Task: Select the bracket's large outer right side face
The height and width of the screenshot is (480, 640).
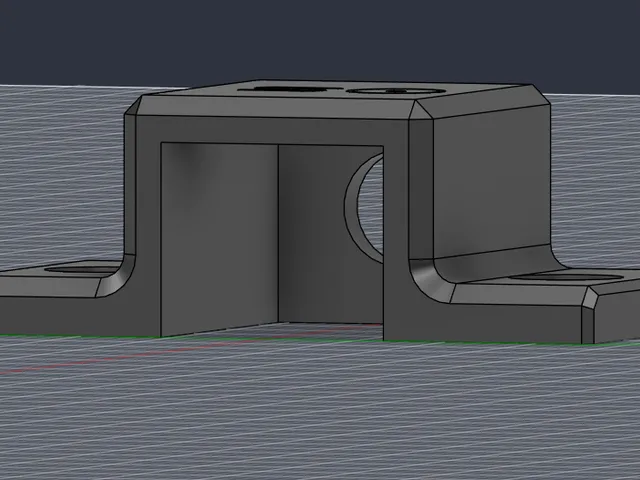Action: (x=491, y=182)
